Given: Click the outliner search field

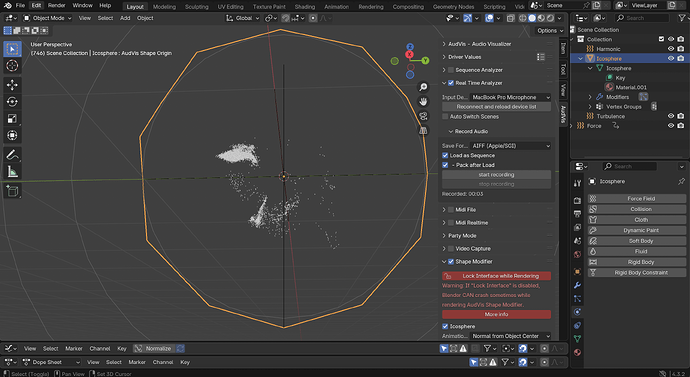Looking at the screenshot, I should 642,18.
